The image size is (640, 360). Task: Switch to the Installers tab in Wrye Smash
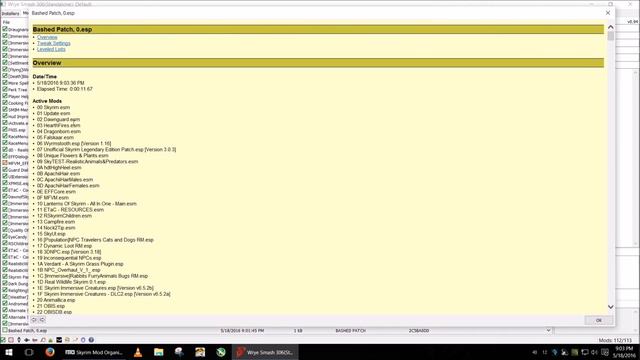(x=10, y=13)
